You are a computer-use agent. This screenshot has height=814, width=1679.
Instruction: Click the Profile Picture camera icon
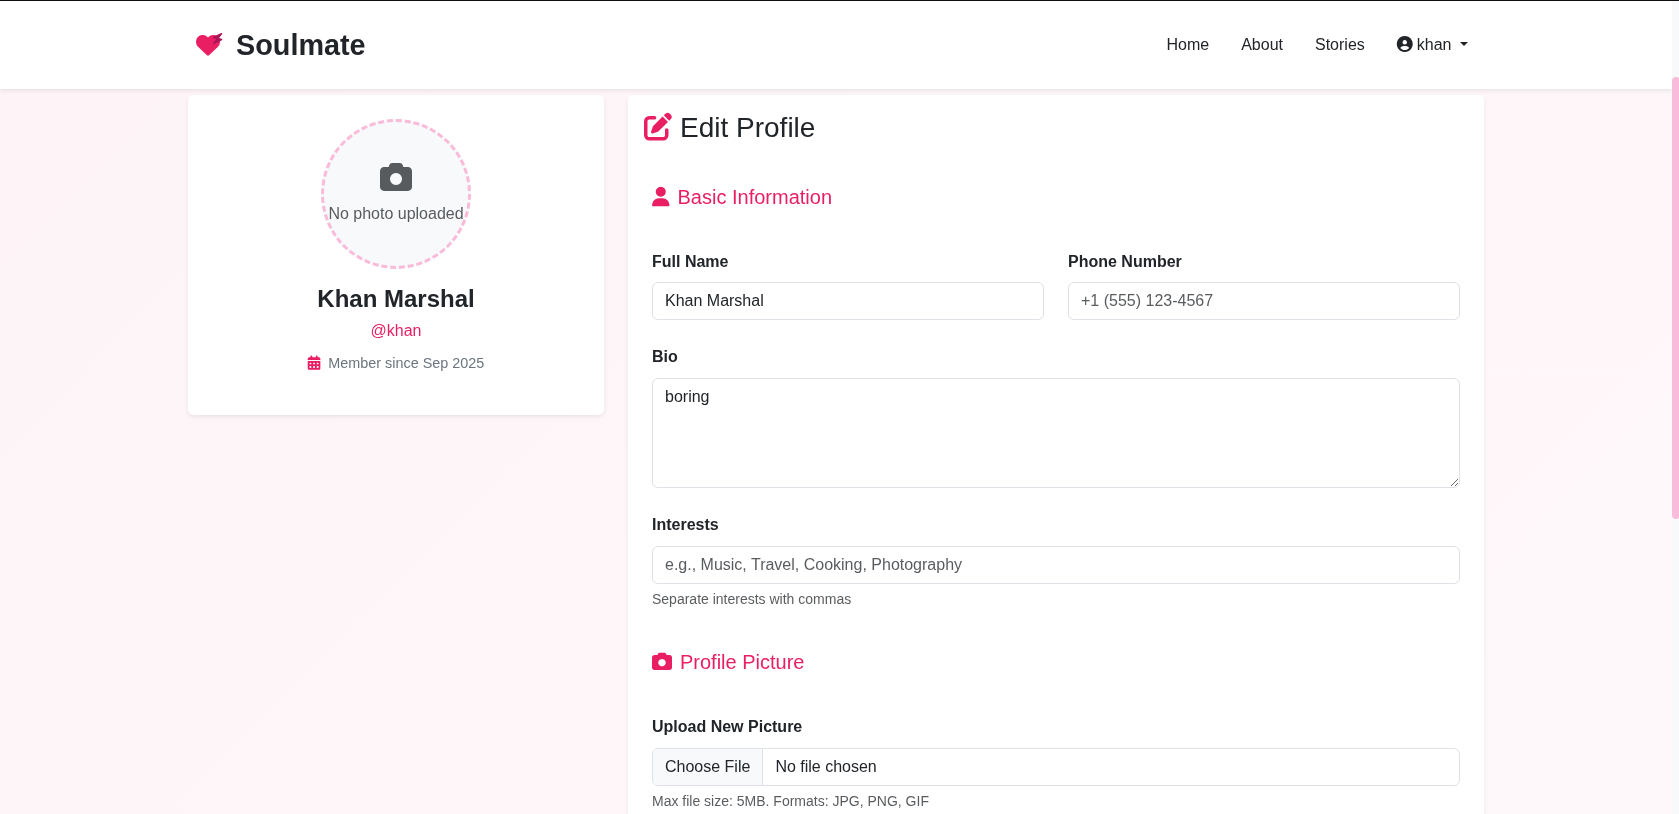click(662, 662)
